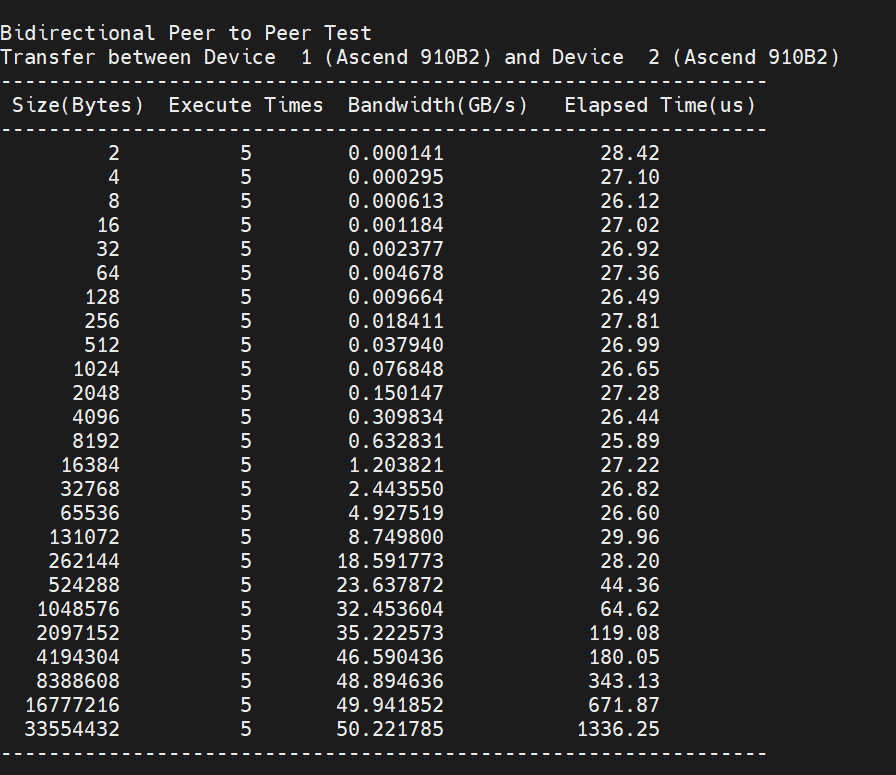Click the bandwidth value 4.927519
This screenshot has width=896, height=775.
395,513
